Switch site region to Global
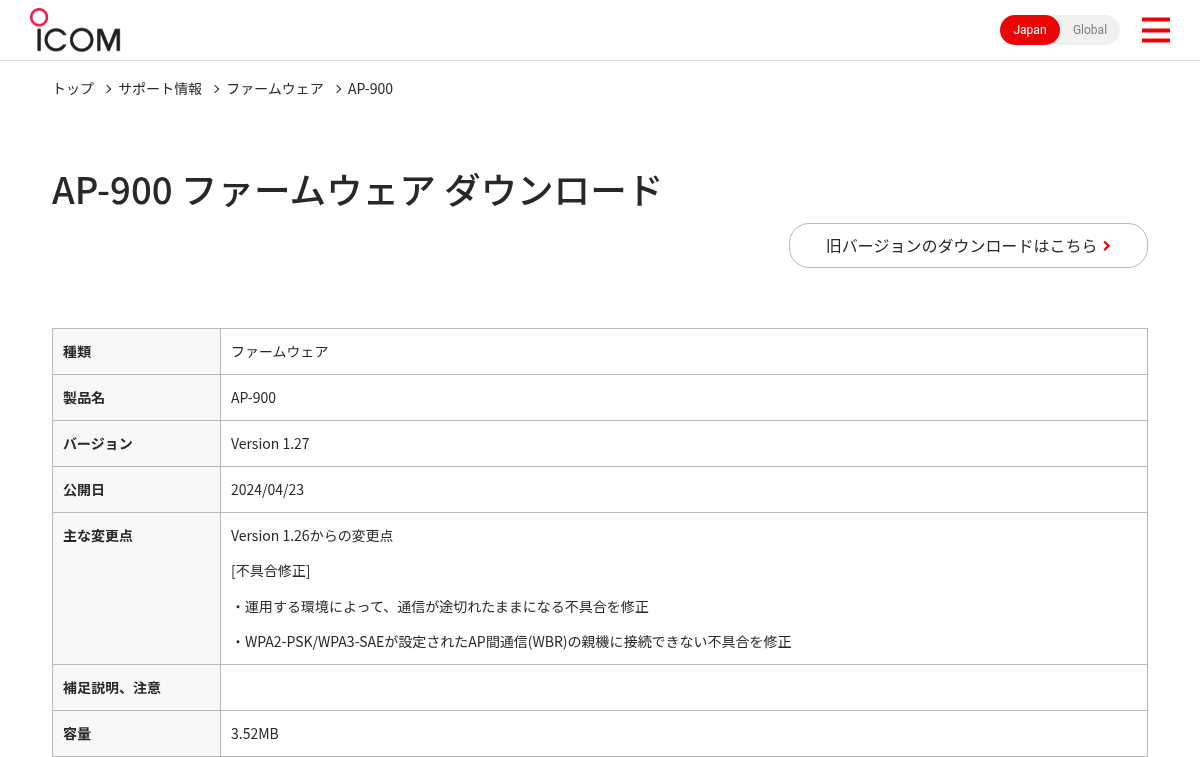1200x757 pixels. (x=1090, y=30)
